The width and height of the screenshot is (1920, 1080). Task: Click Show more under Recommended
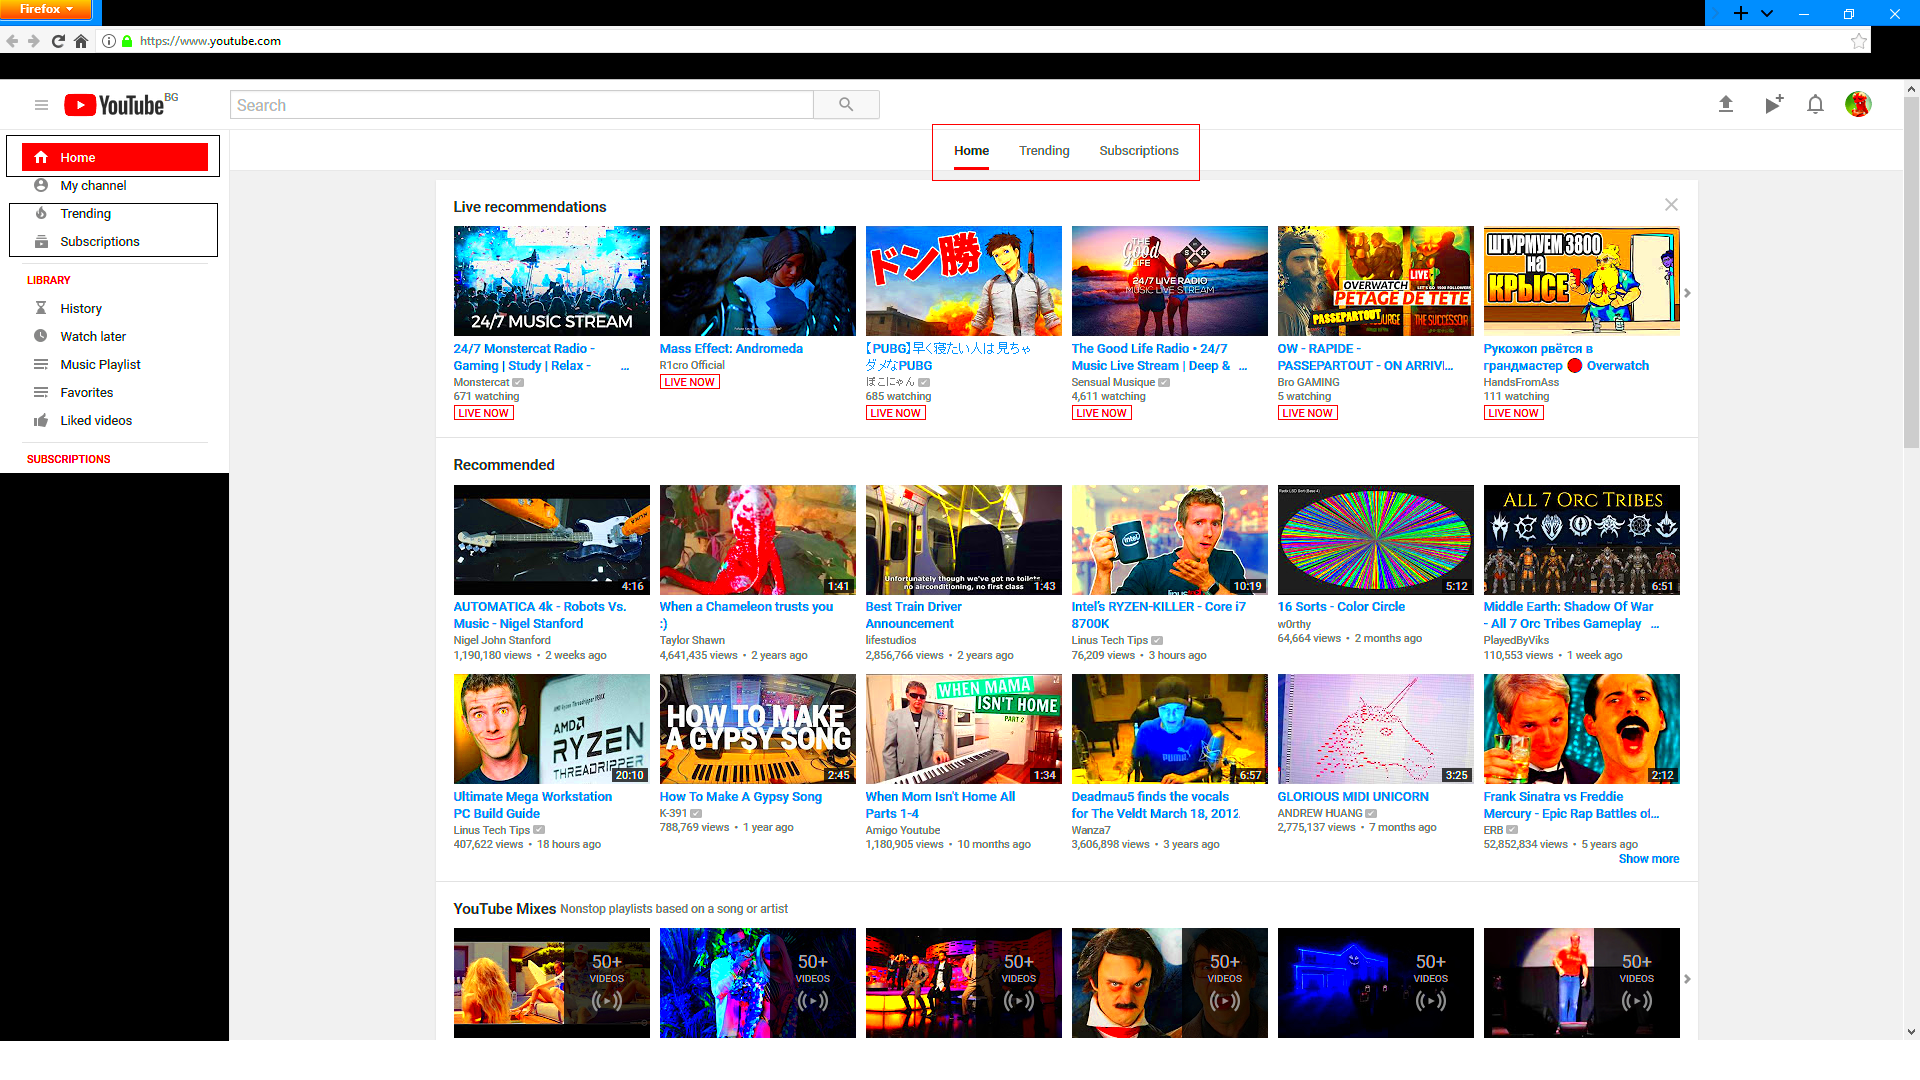(1649, 859)
